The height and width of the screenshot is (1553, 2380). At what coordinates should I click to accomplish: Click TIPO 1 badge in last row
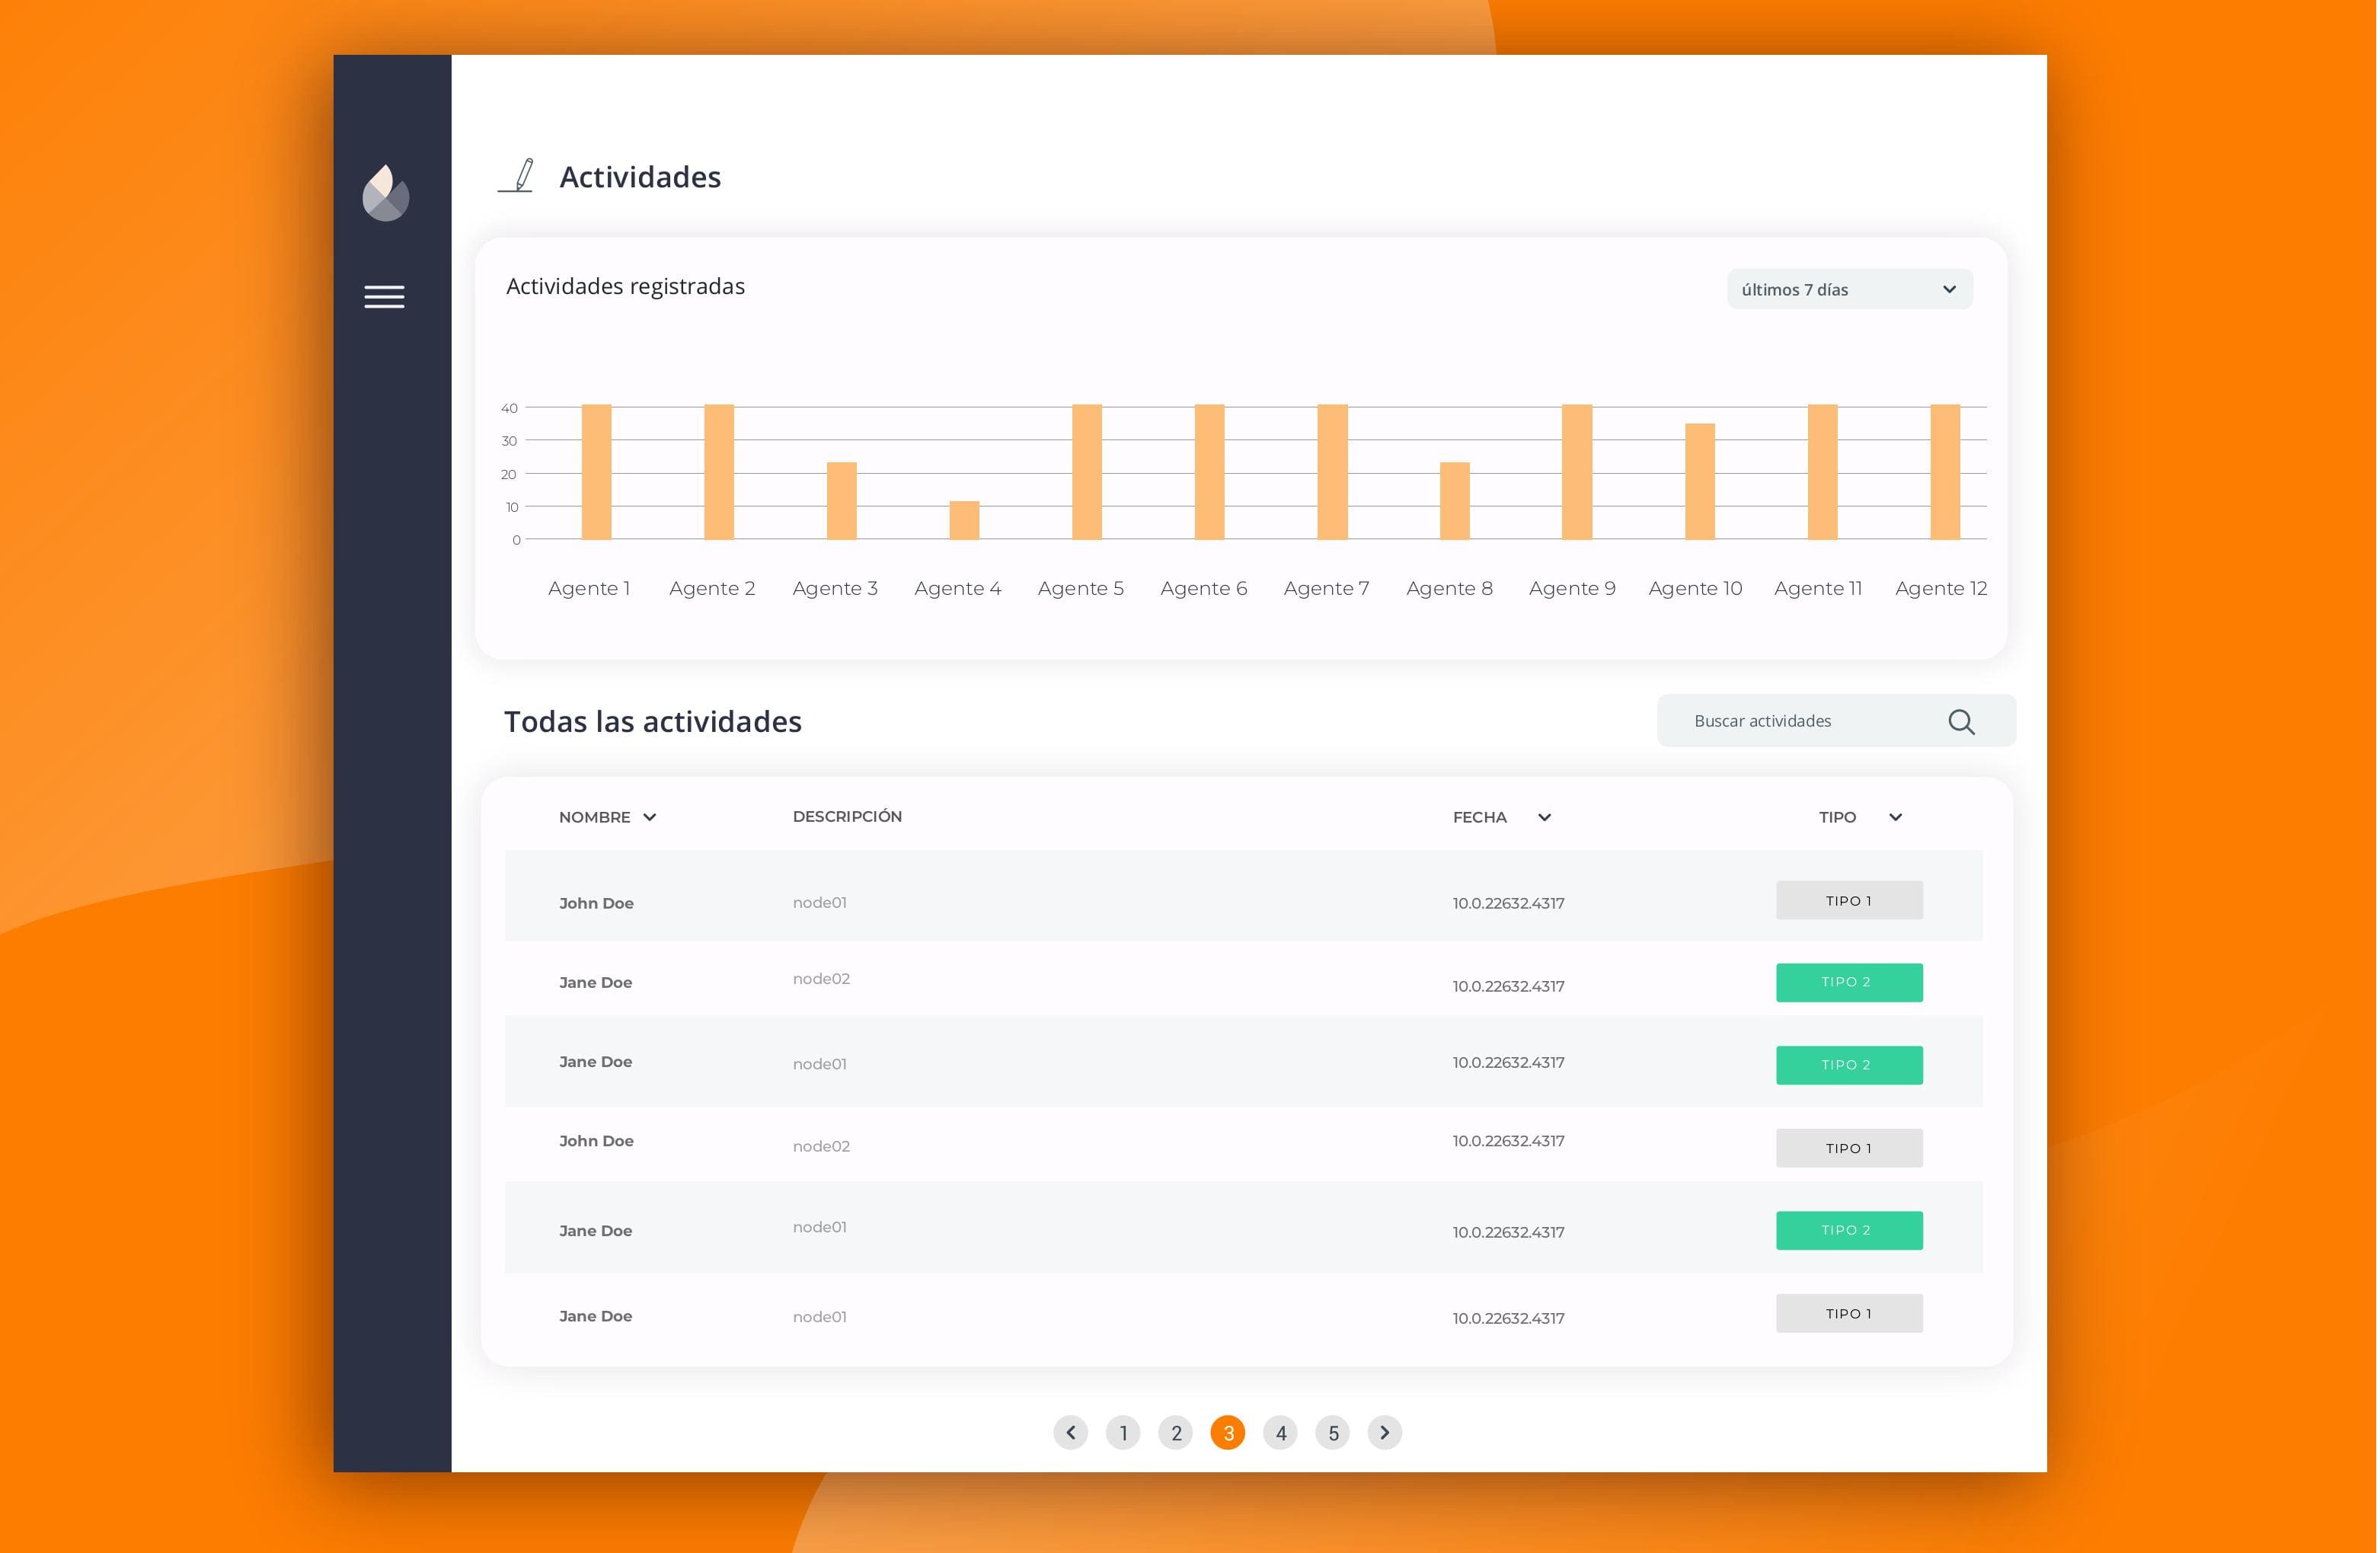click(1849, 1313)
